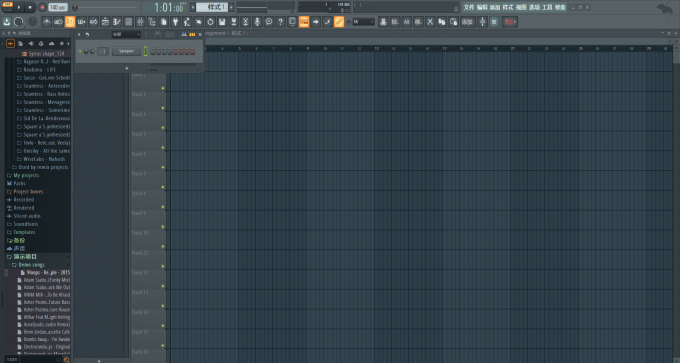Screen dimensions: 680x363
Task: Toggle the PAT/SONG mode switch
Action: (x=7, y=7)
